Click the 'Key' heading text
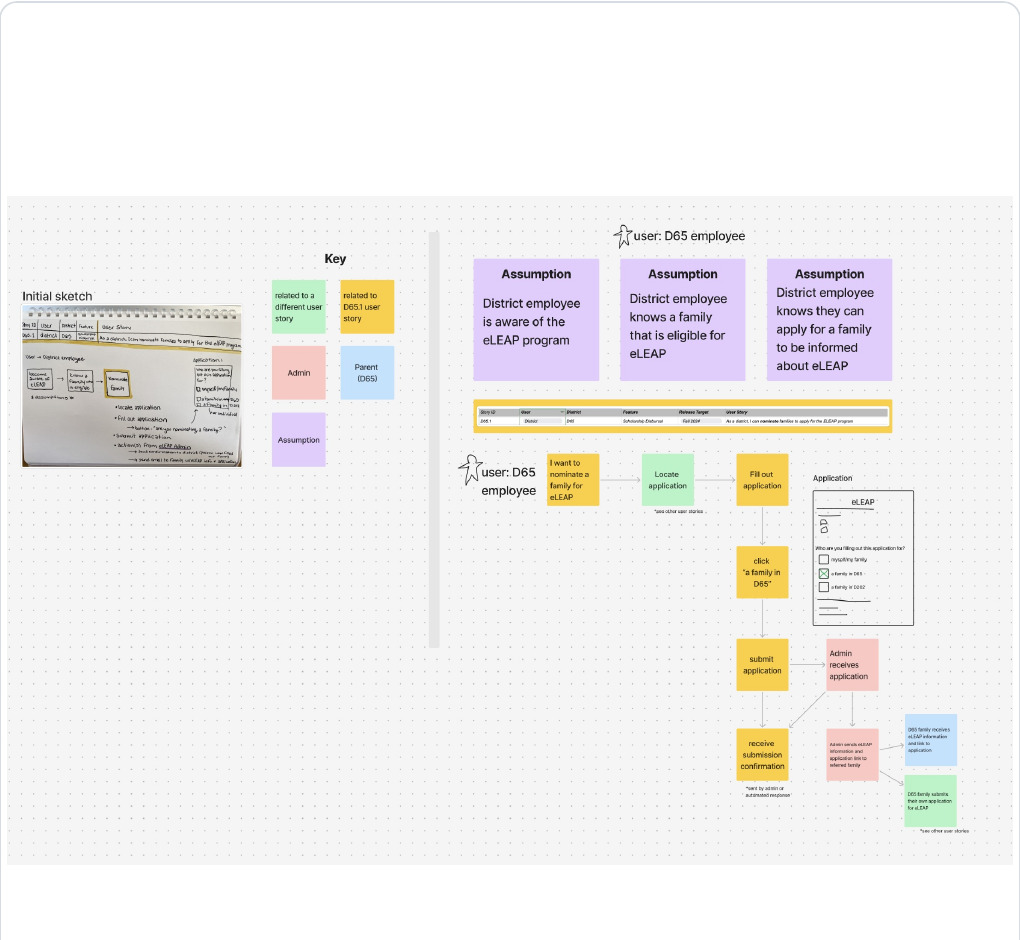The height and width of the screenshot is (940, 1020). (x=335, y=259)
